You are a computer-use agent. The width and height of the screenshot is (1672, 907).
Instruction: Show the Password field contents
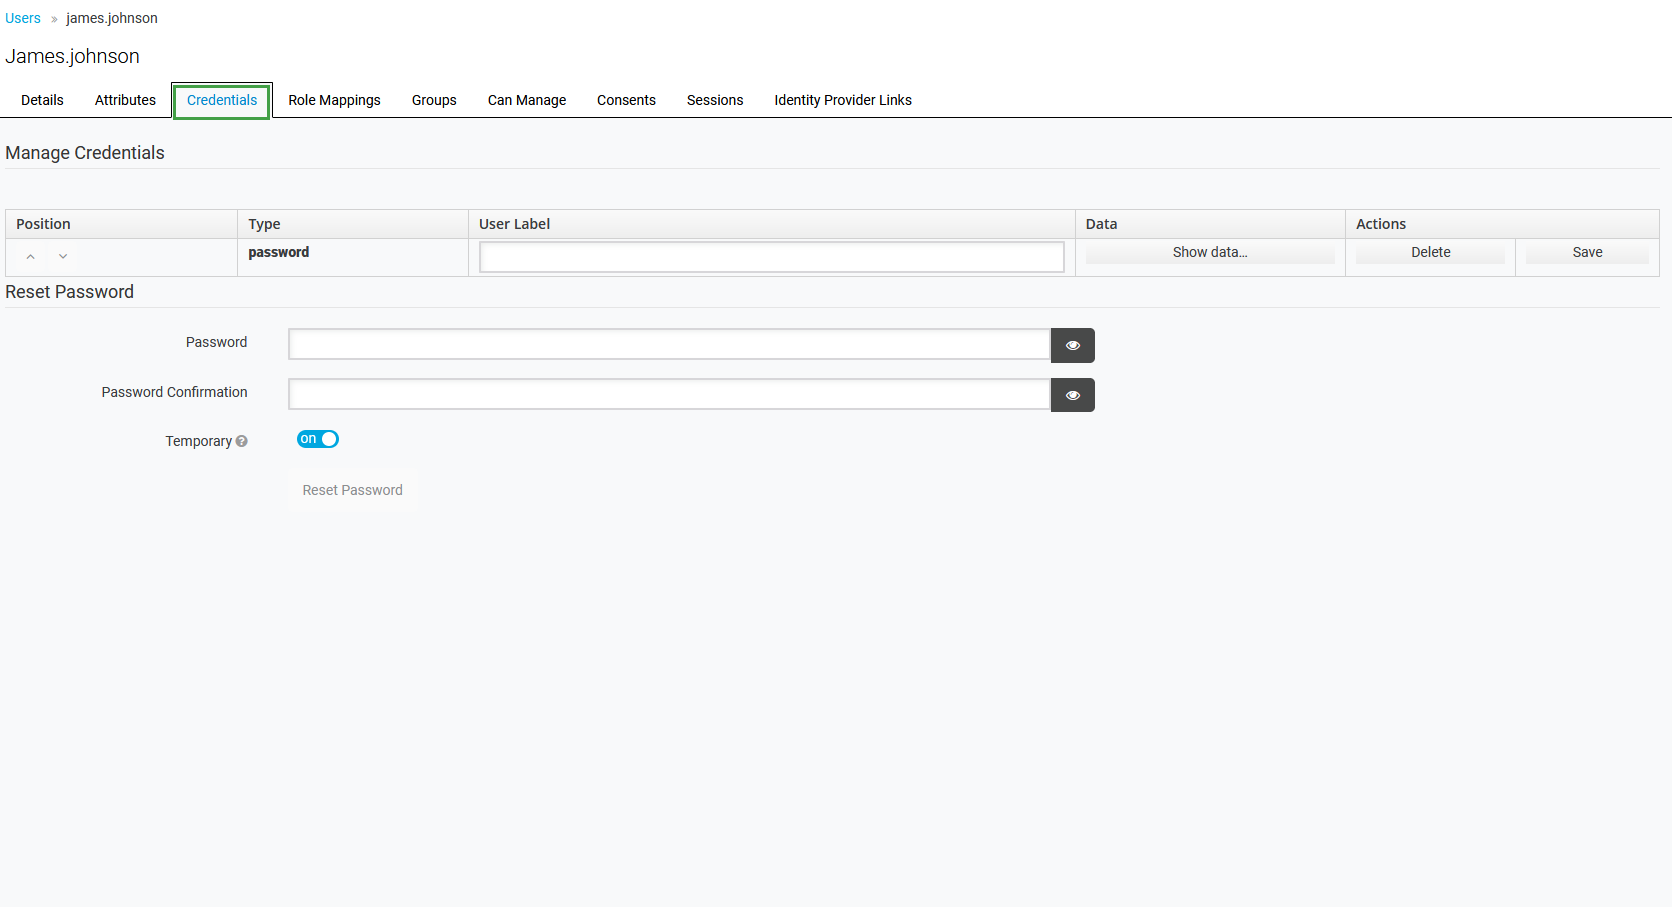(1072, 345)
